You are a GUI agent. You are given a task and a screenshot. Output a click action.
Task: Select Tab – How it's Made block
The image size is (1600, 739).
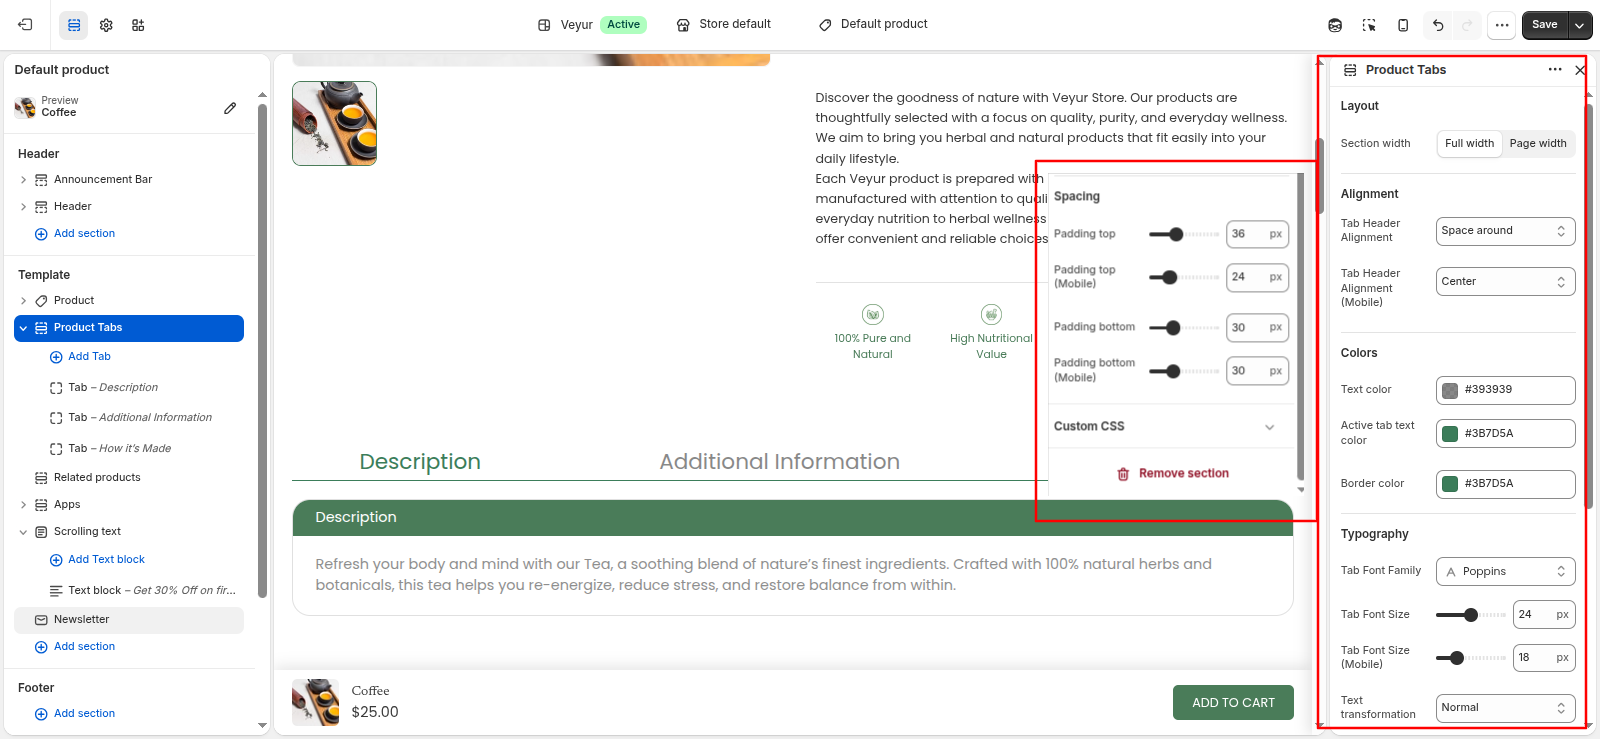coord(119,449)
